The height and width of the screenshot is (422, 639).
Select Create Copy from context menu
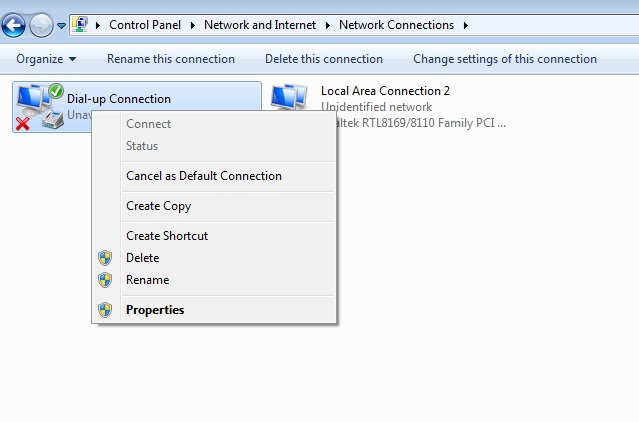click(x=158, y=206)
